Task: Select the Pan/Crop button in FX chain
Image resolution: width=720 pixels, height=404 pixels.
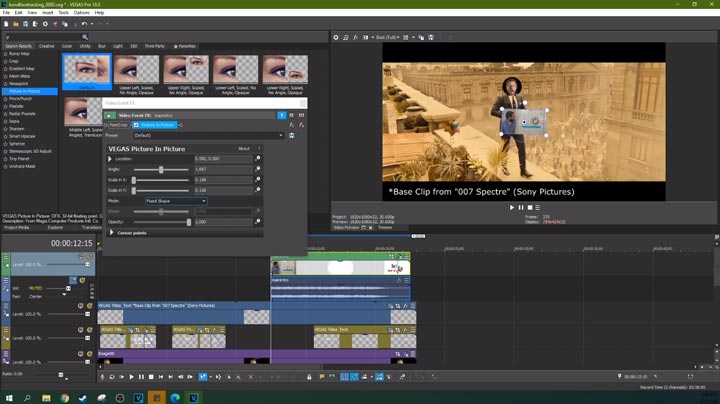Action: (x=118, y=125)
